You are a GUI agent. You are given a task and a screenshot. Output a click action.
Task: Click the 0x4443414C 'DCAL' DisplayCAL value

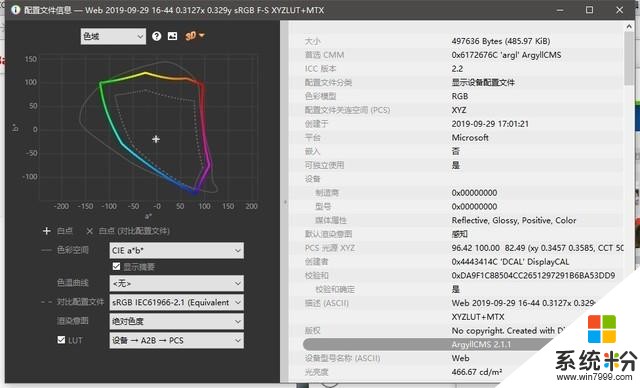510,262
